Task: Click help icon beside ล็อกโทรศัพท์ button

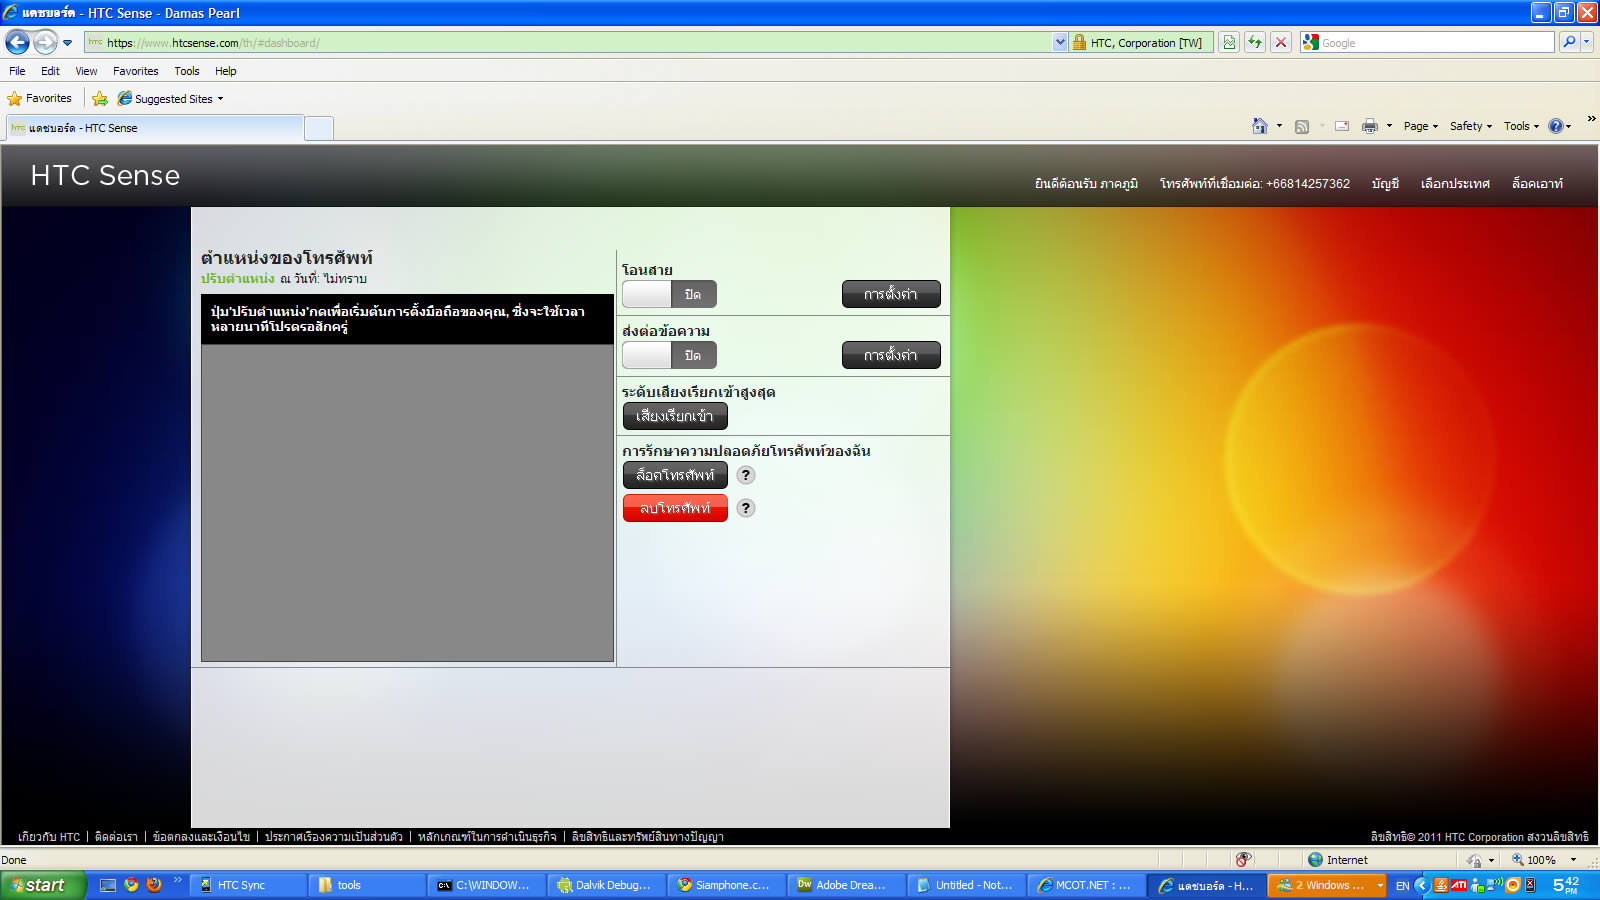Action: point(746,475)
